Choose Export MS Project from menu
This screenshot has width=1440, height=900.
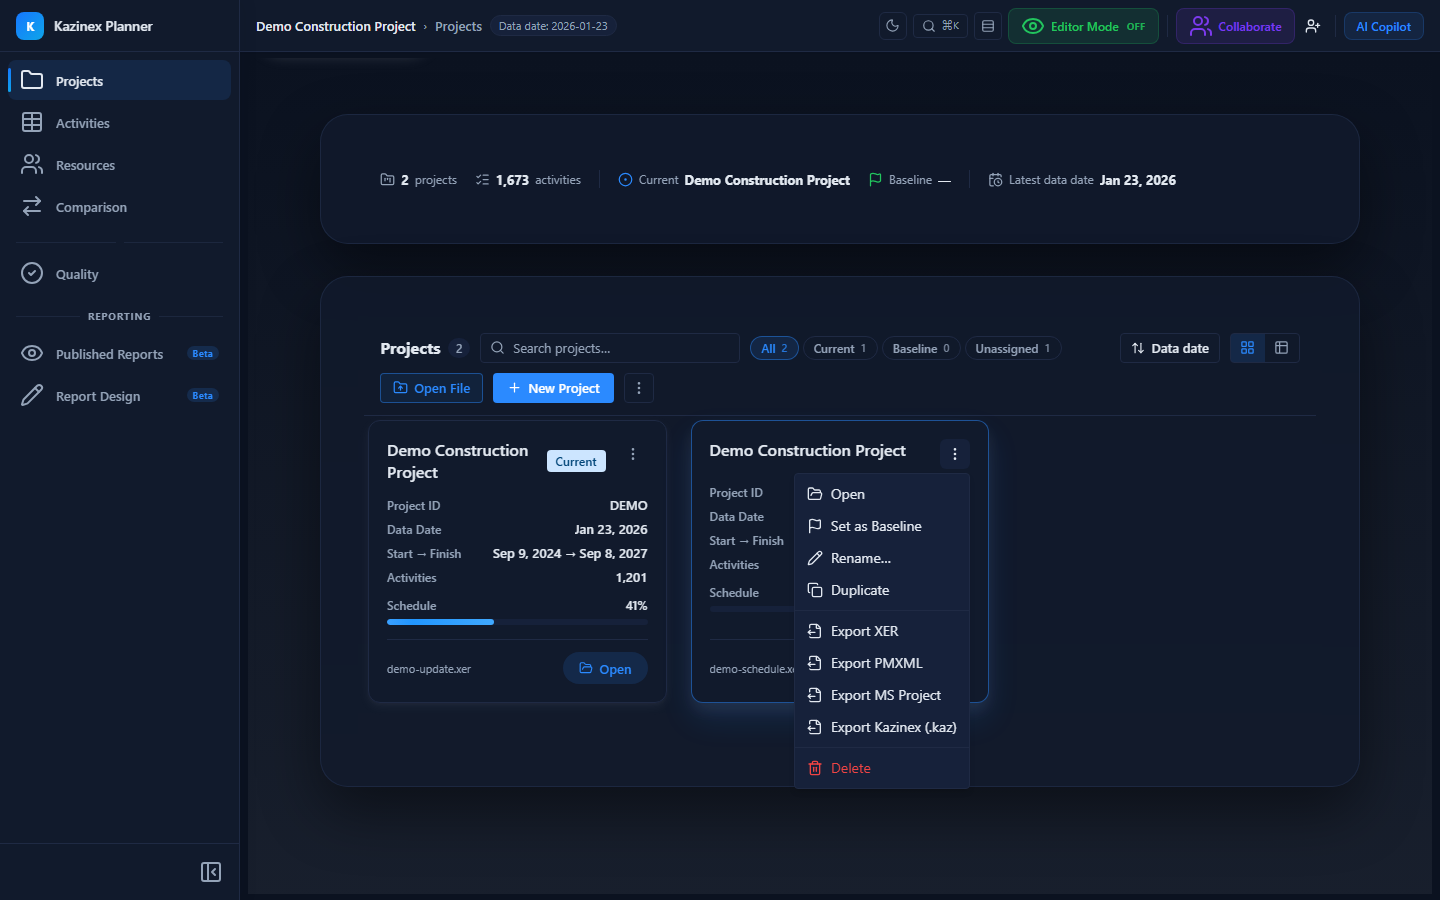click(882, 695)
